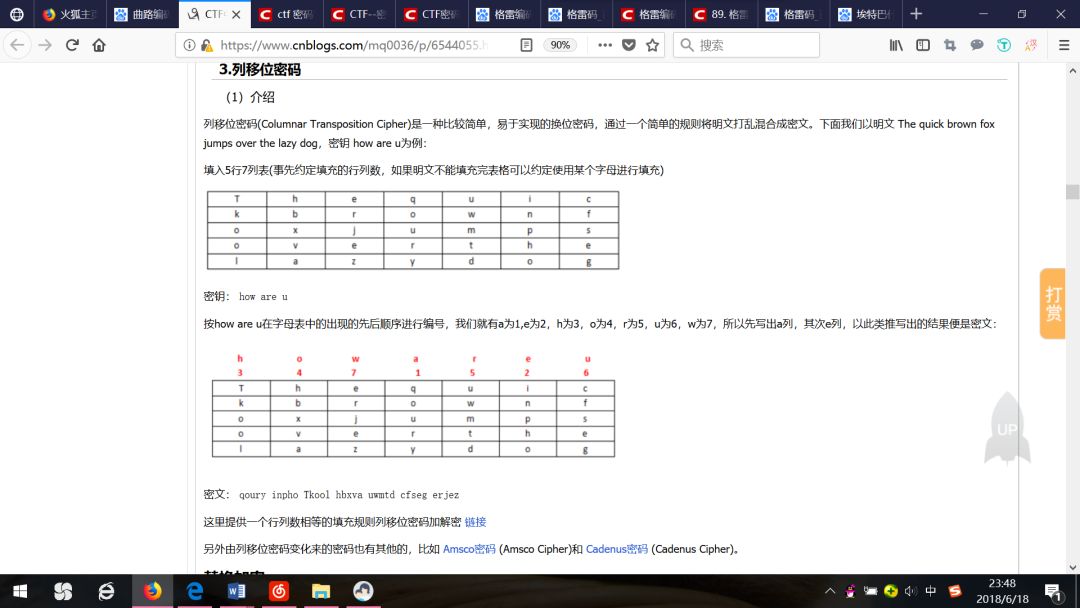Open the translate extension icon
This screenshot has height=608, width=1080.
pyautogui.click(x=1030, y=45)
